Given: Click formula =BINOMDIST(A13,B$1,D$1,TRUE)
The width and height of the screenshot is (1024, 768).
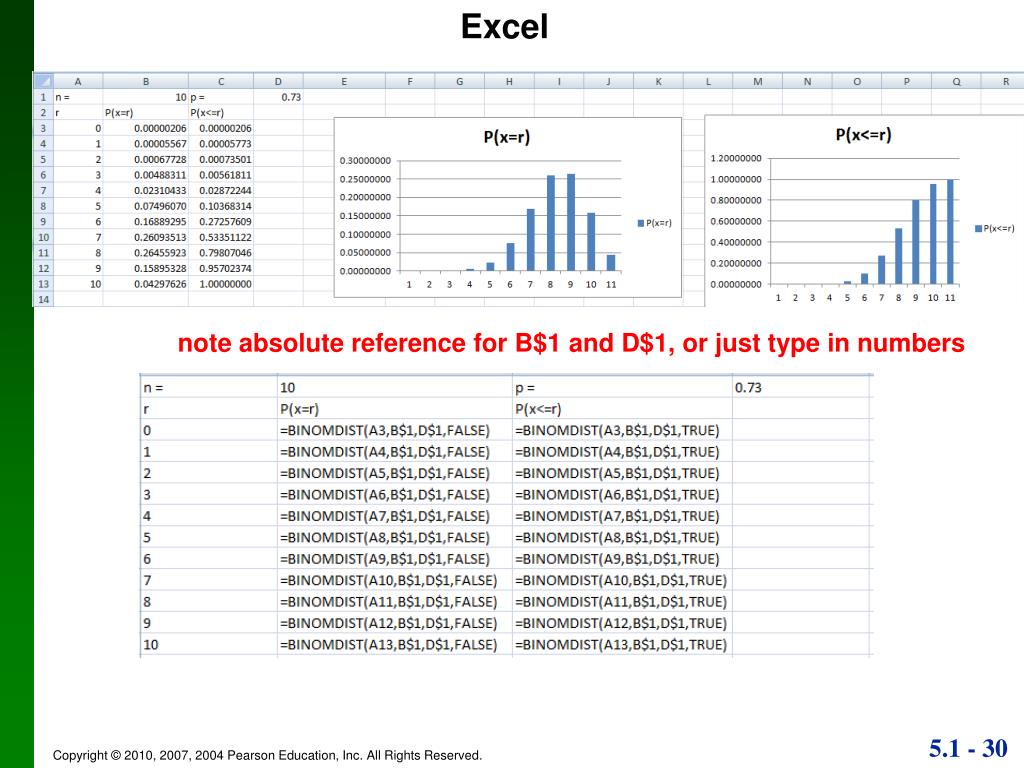Looking at the screenshot, I should click(x=621, y=645).
